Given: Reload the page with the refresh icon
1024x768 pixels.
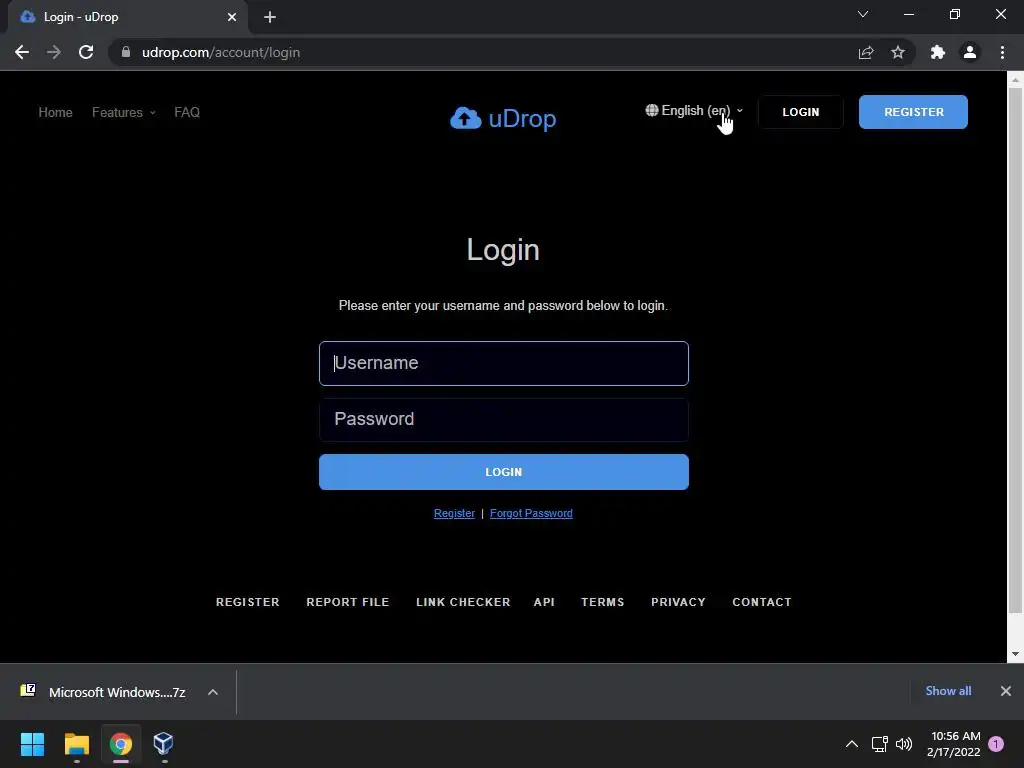Looking at the screenshot, I should tap(86, 52).
